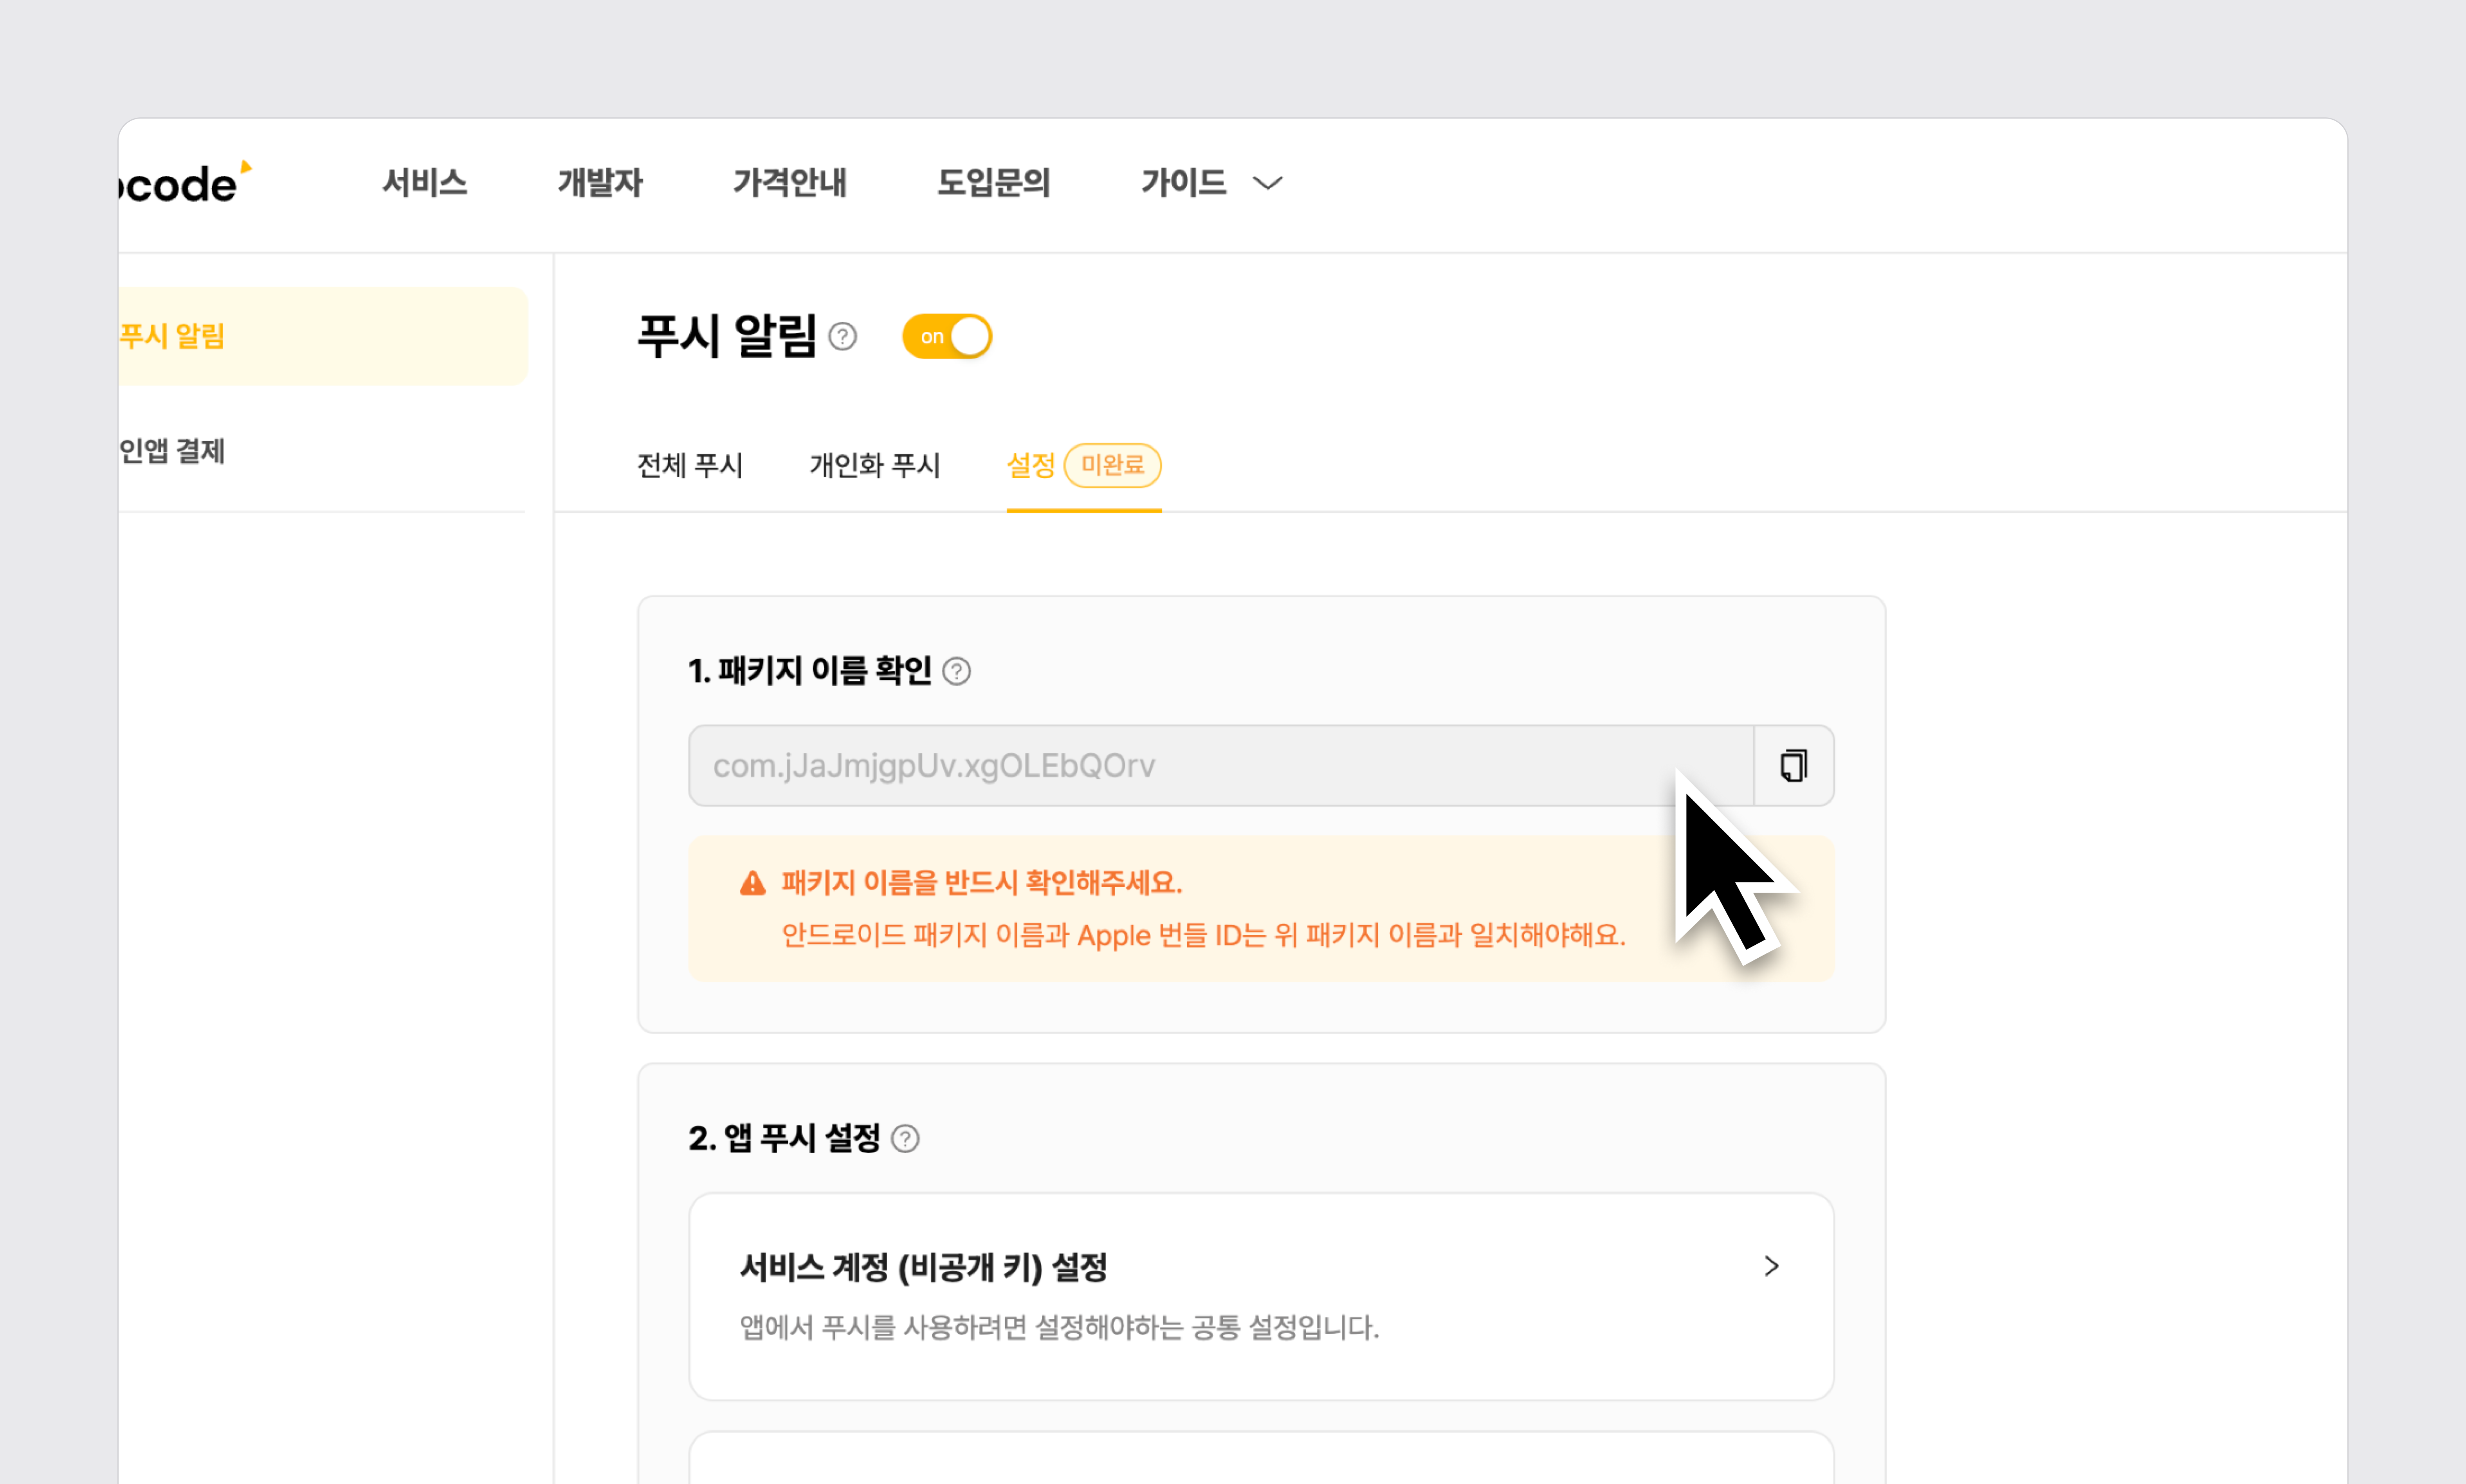The width and height of the screenshot is (2466, 1484).
Task: Click the text about 안드로이드 패키지 이름과 Apple 번들 ID
Action: click(x=1204, y=936)
